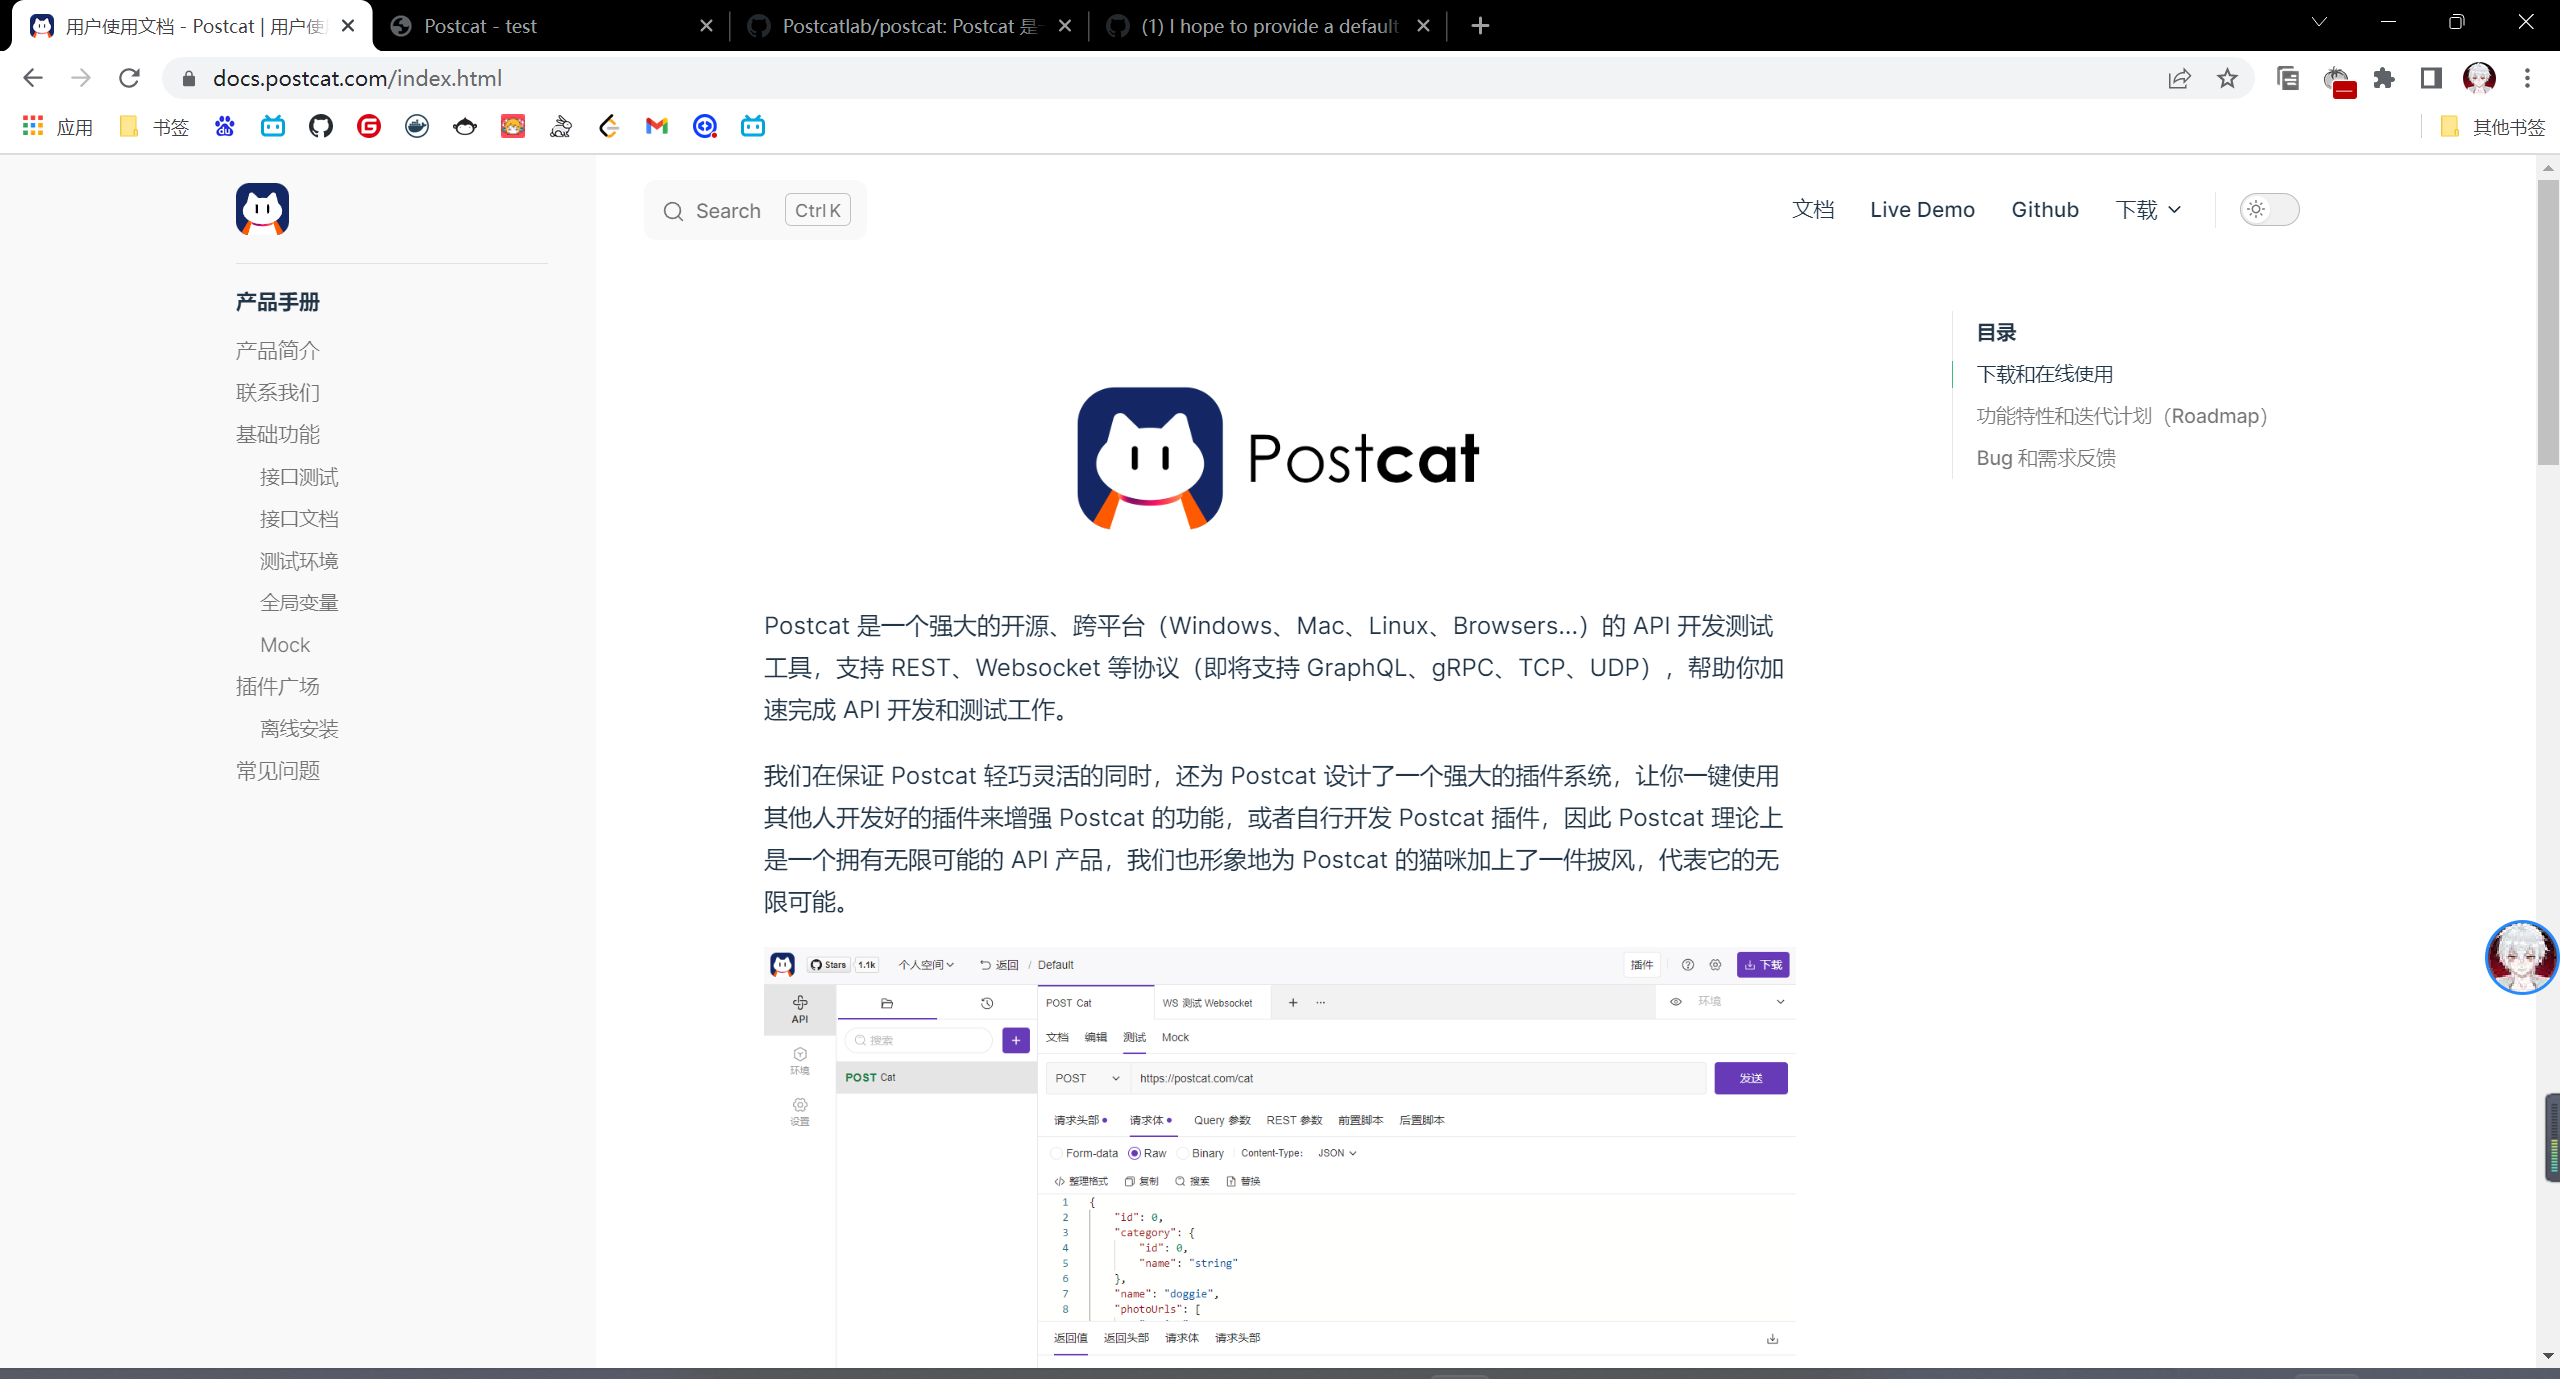Click the Postcat logo in the sidebar
Image resolution: width=2560 pixels, height=1379 pixels.
point(262,209)
